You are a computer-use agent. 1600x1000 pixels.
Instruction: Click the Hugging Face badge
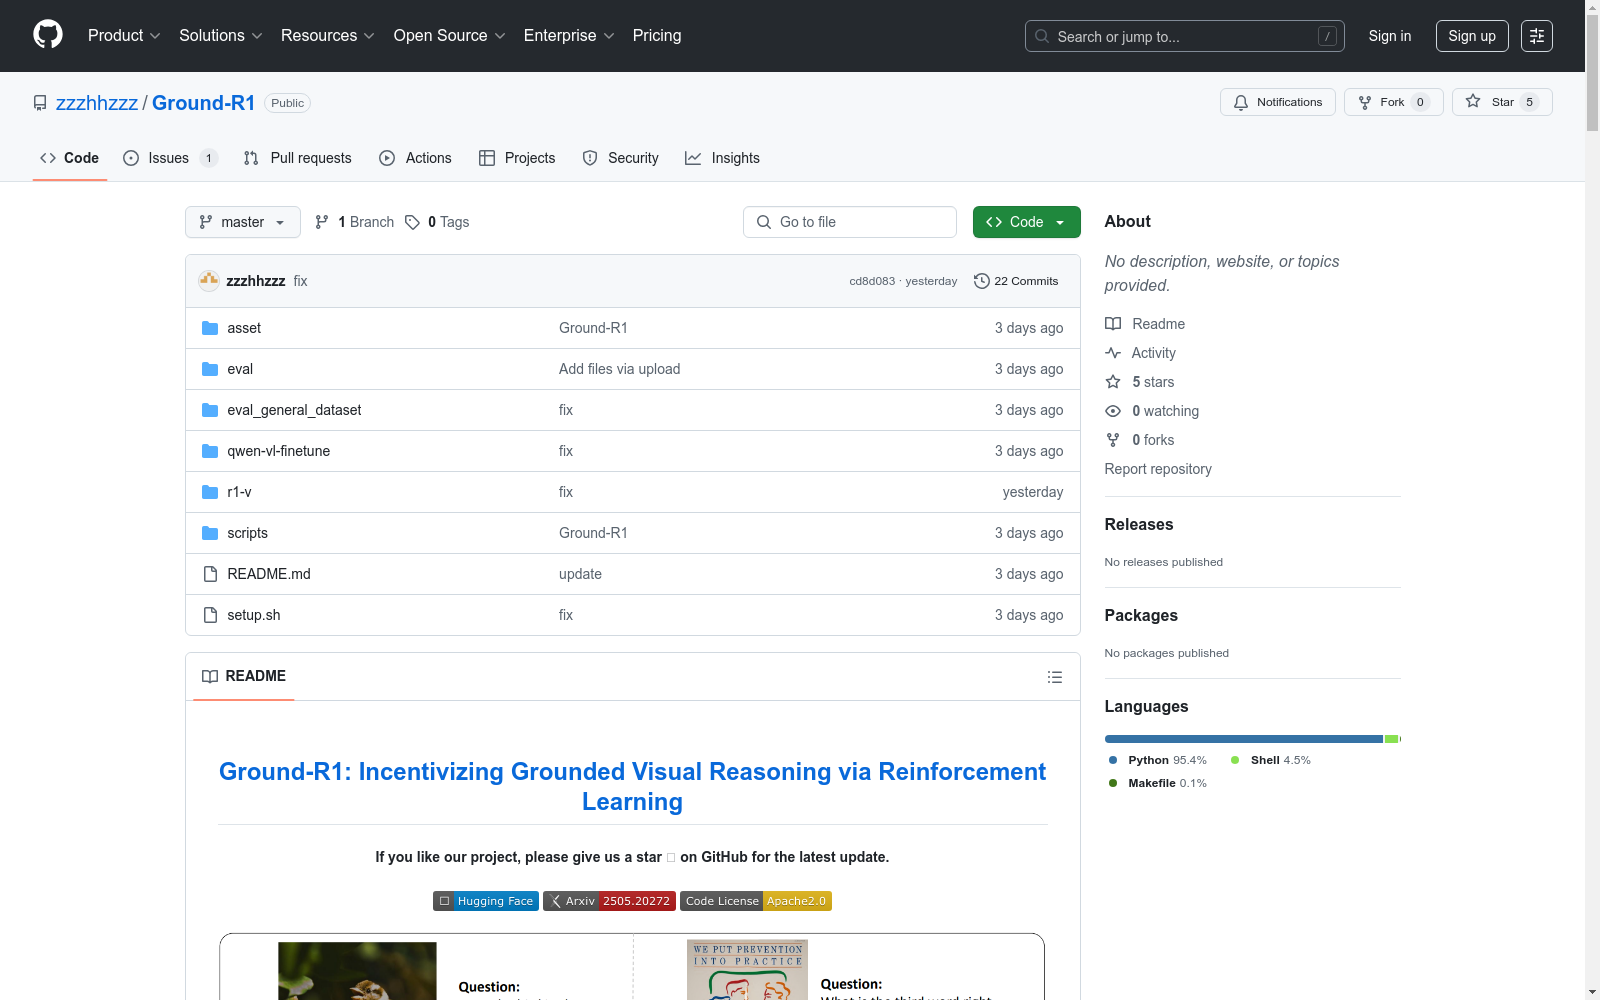click(x=486, y=901)
